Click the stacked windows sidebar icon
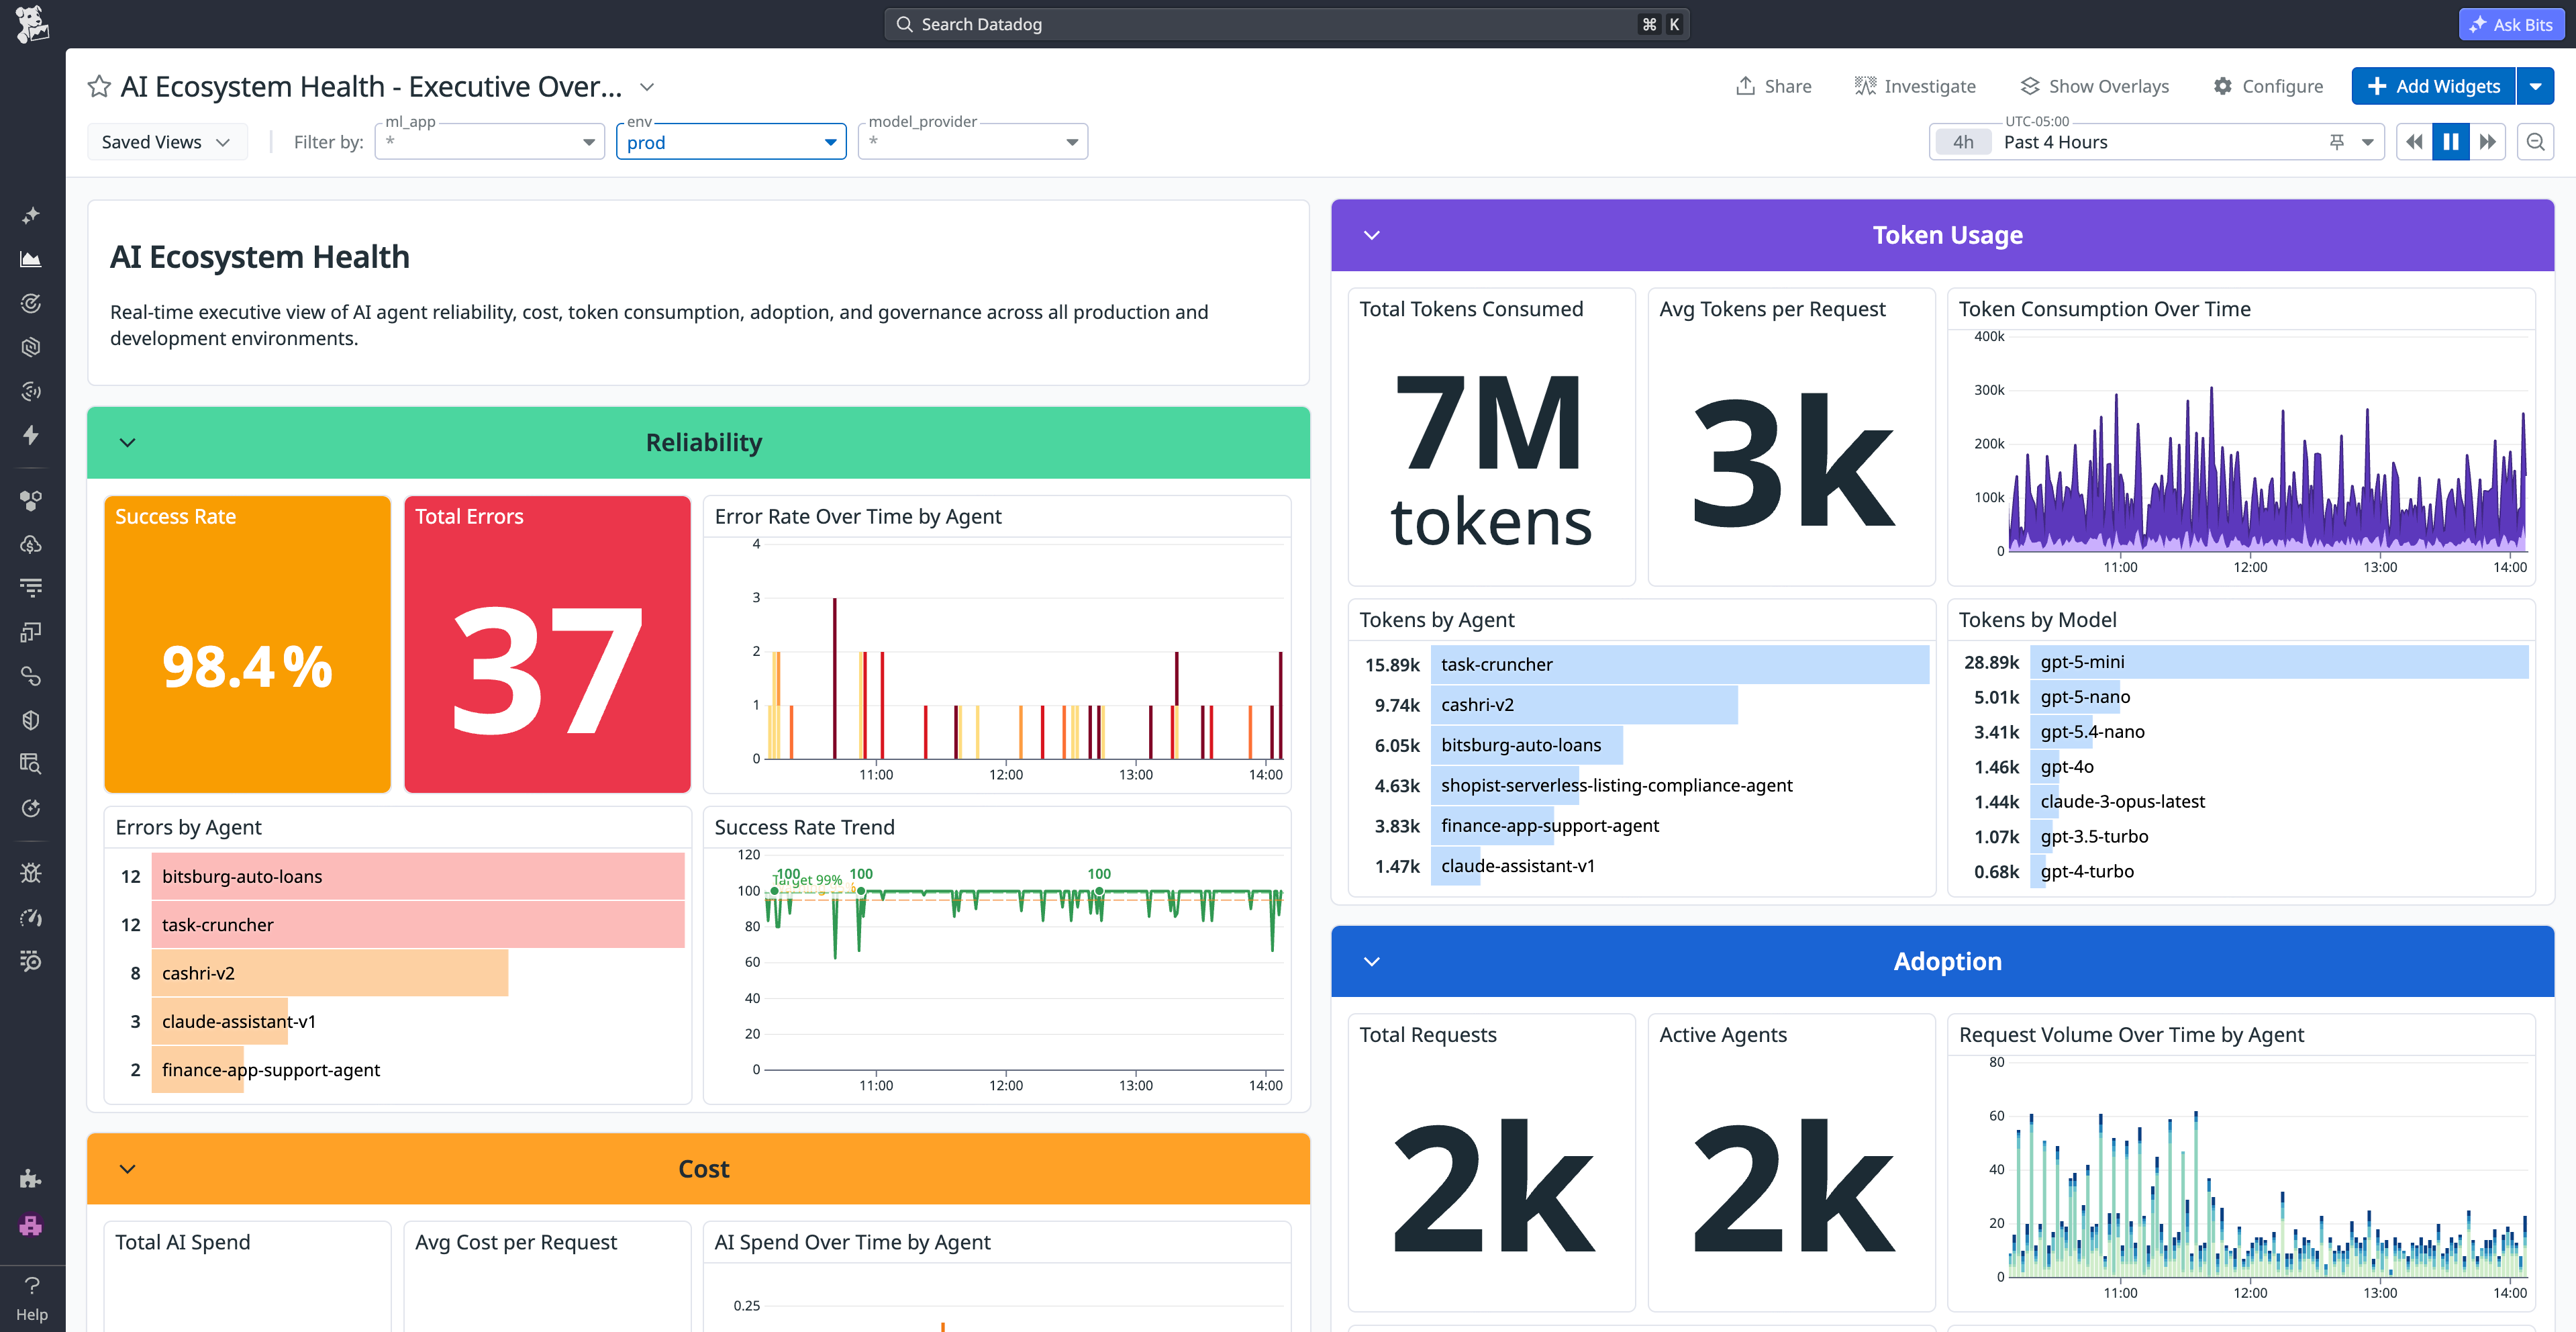The width and height of the screenshot is (2576, 1332). [31, 632]
